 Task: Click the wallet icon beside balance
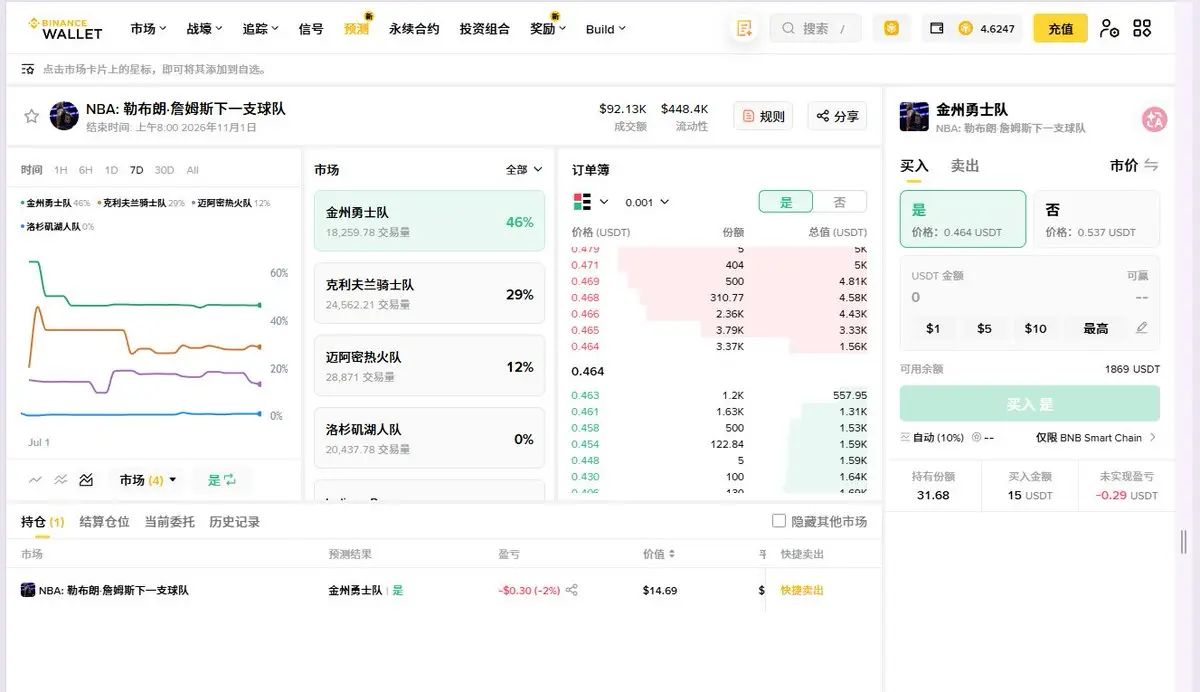(937, 29)
